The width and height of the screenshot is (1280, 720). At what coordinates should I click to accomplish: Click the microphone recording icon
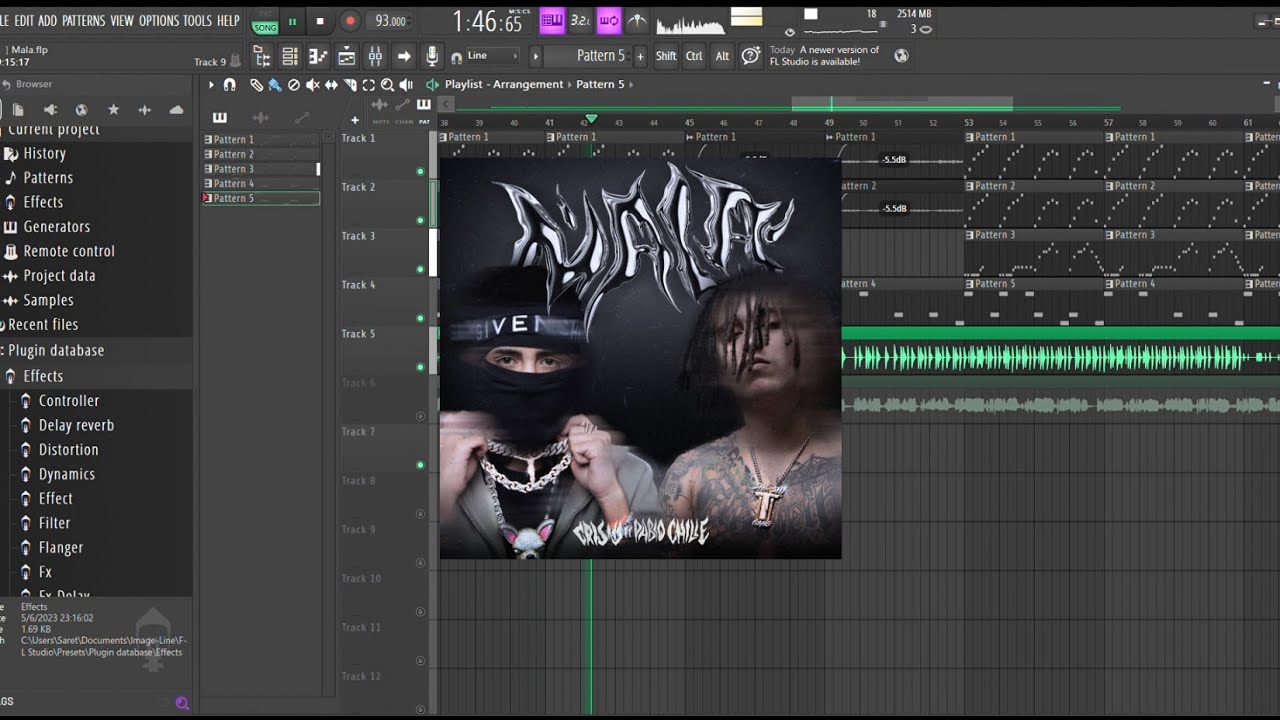coord(432,57)
